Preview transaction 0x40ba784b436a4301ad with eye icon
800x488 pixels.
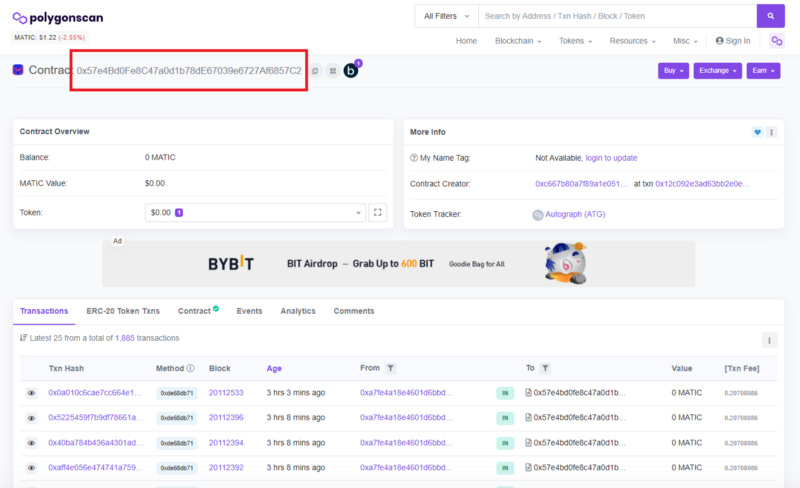pos(31,443)
